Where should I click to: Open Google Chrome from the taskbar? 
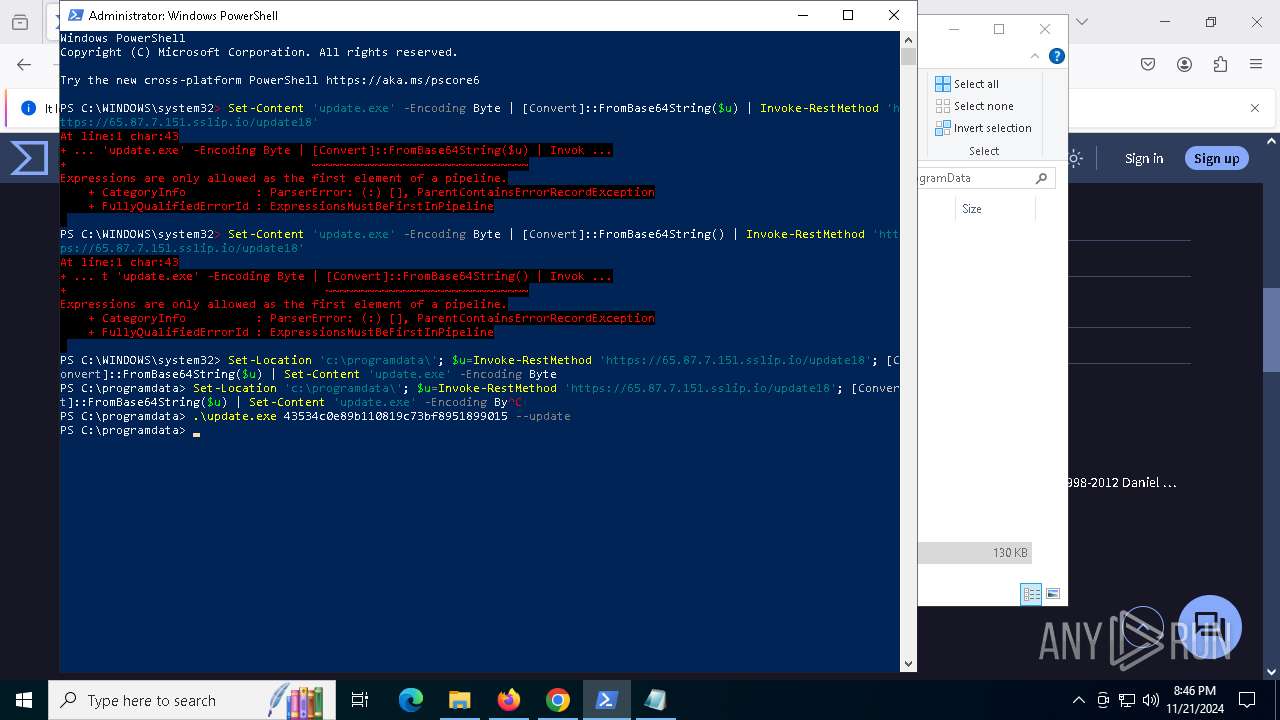(x=558, y=700)
